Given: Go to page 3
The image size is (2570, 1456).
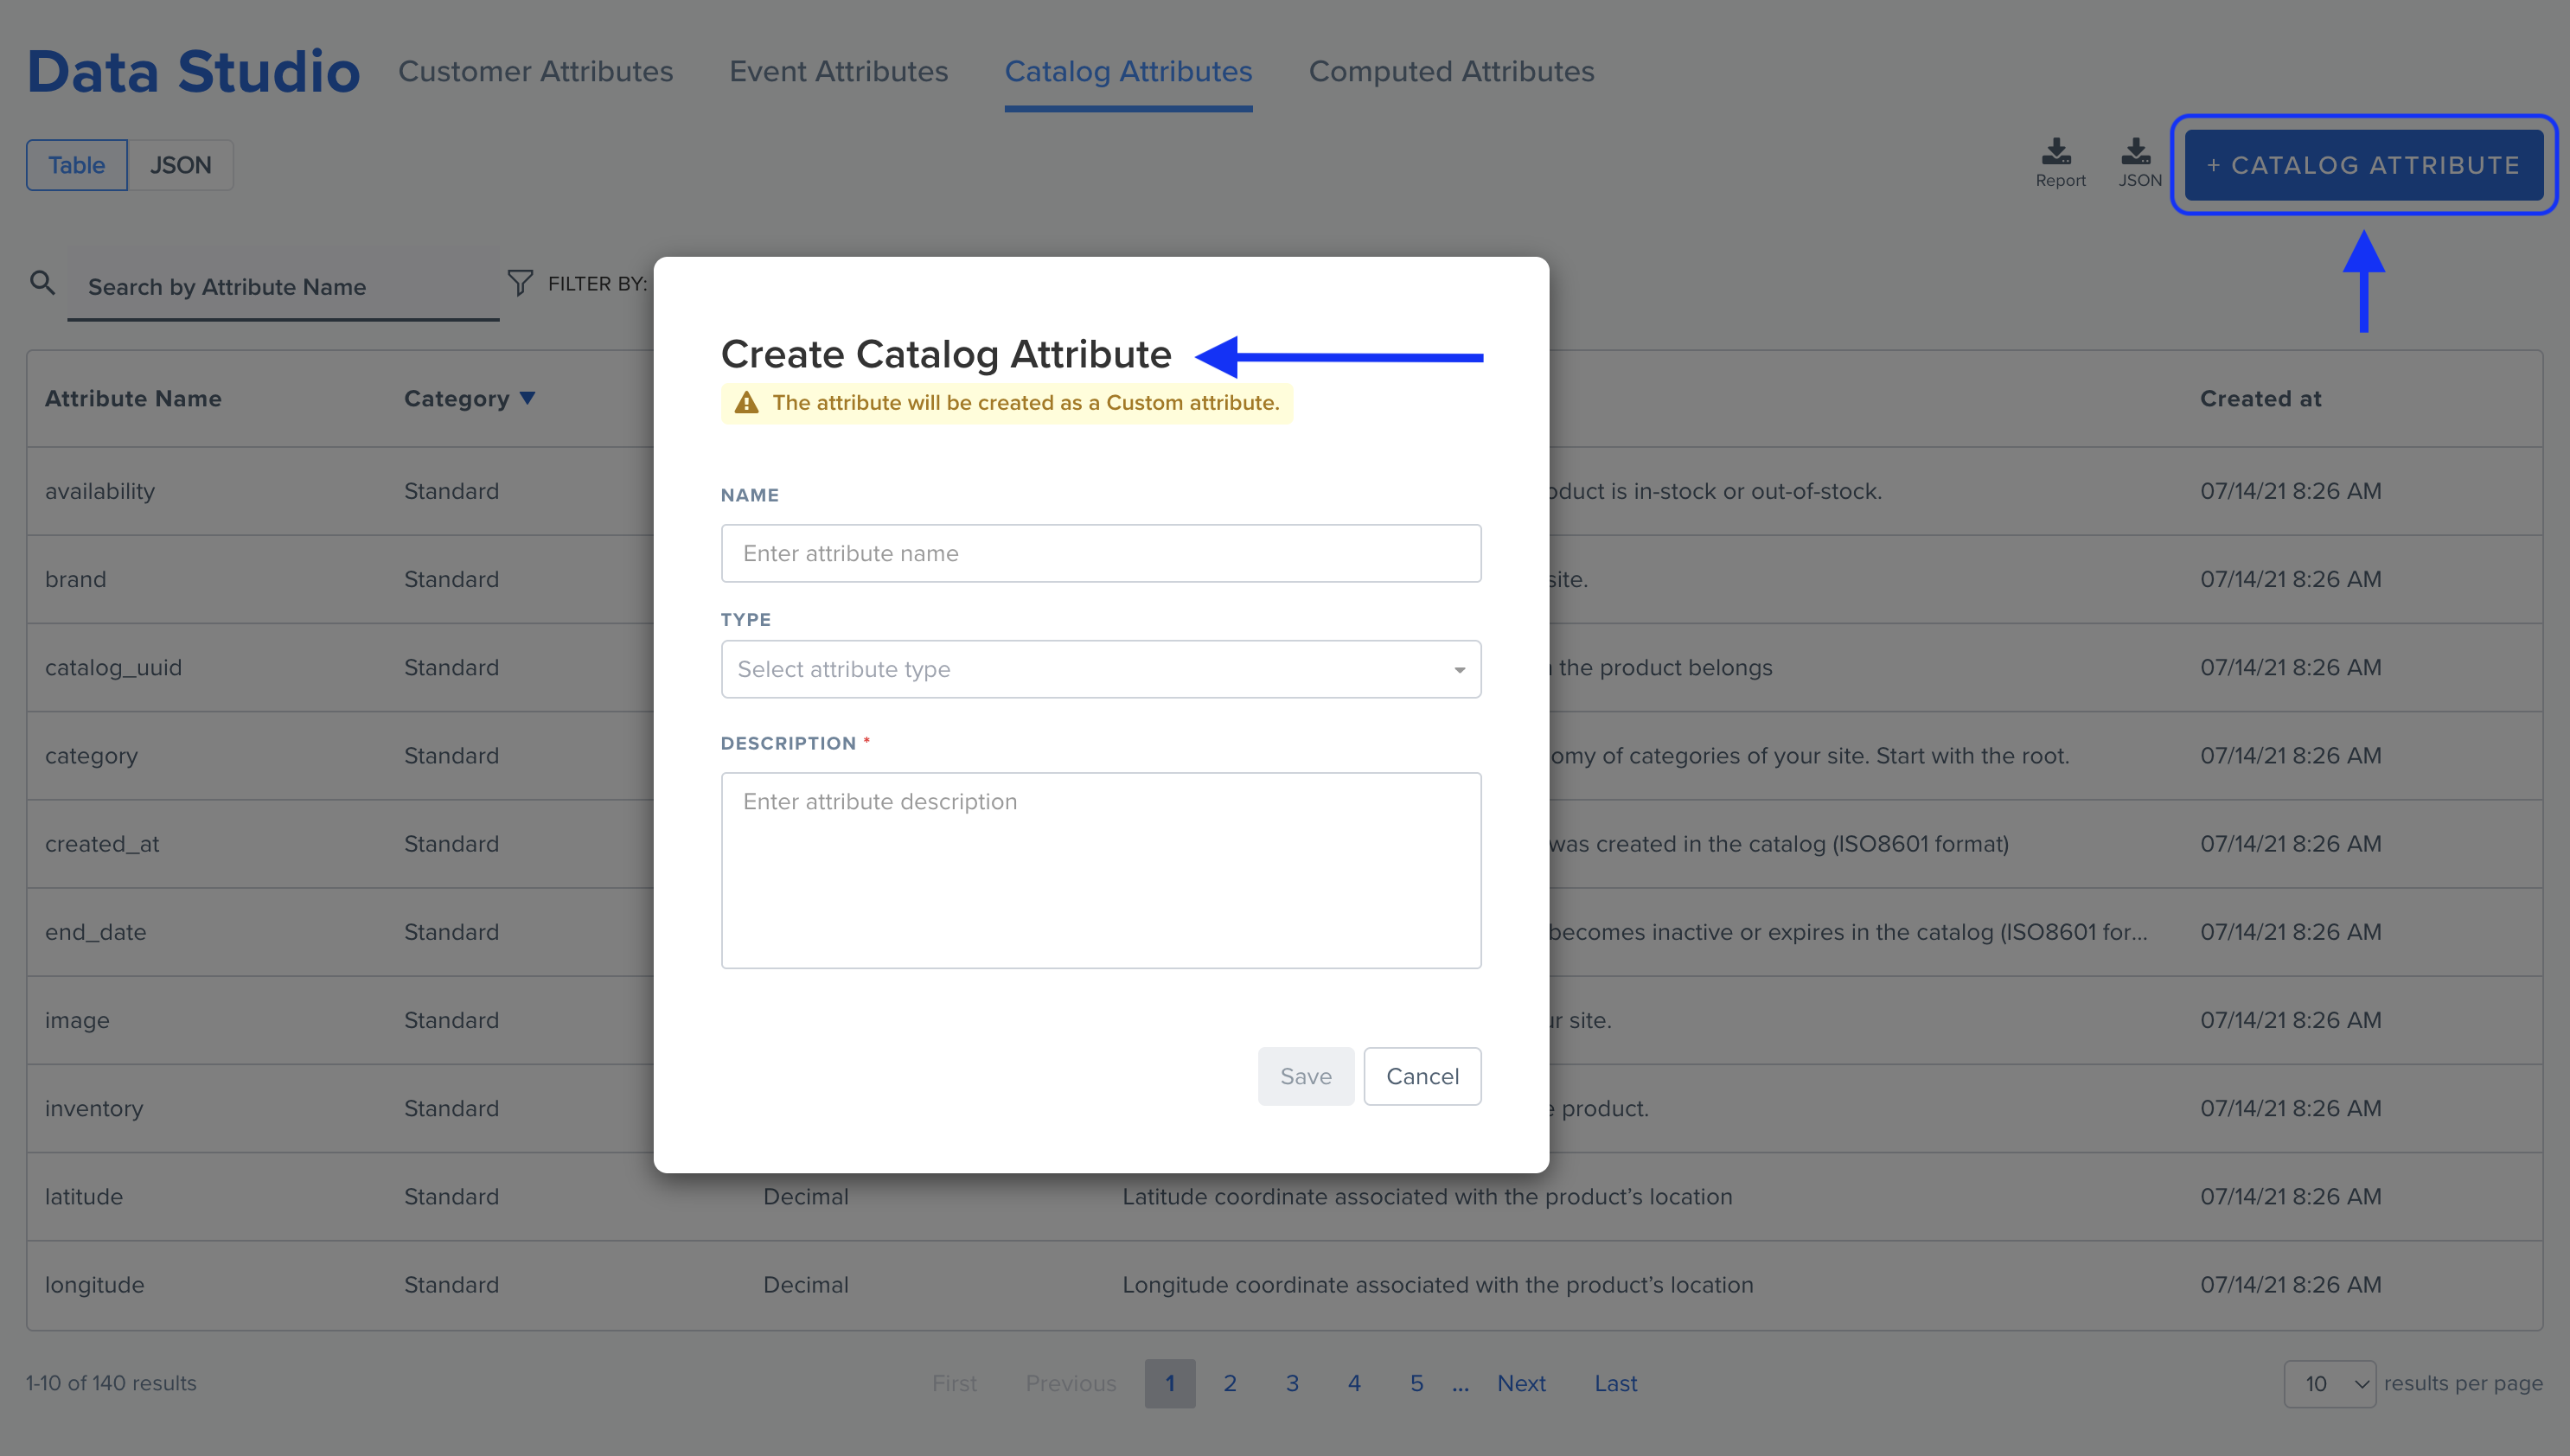Looking at the screenshot, I should pos(1292,1383).
